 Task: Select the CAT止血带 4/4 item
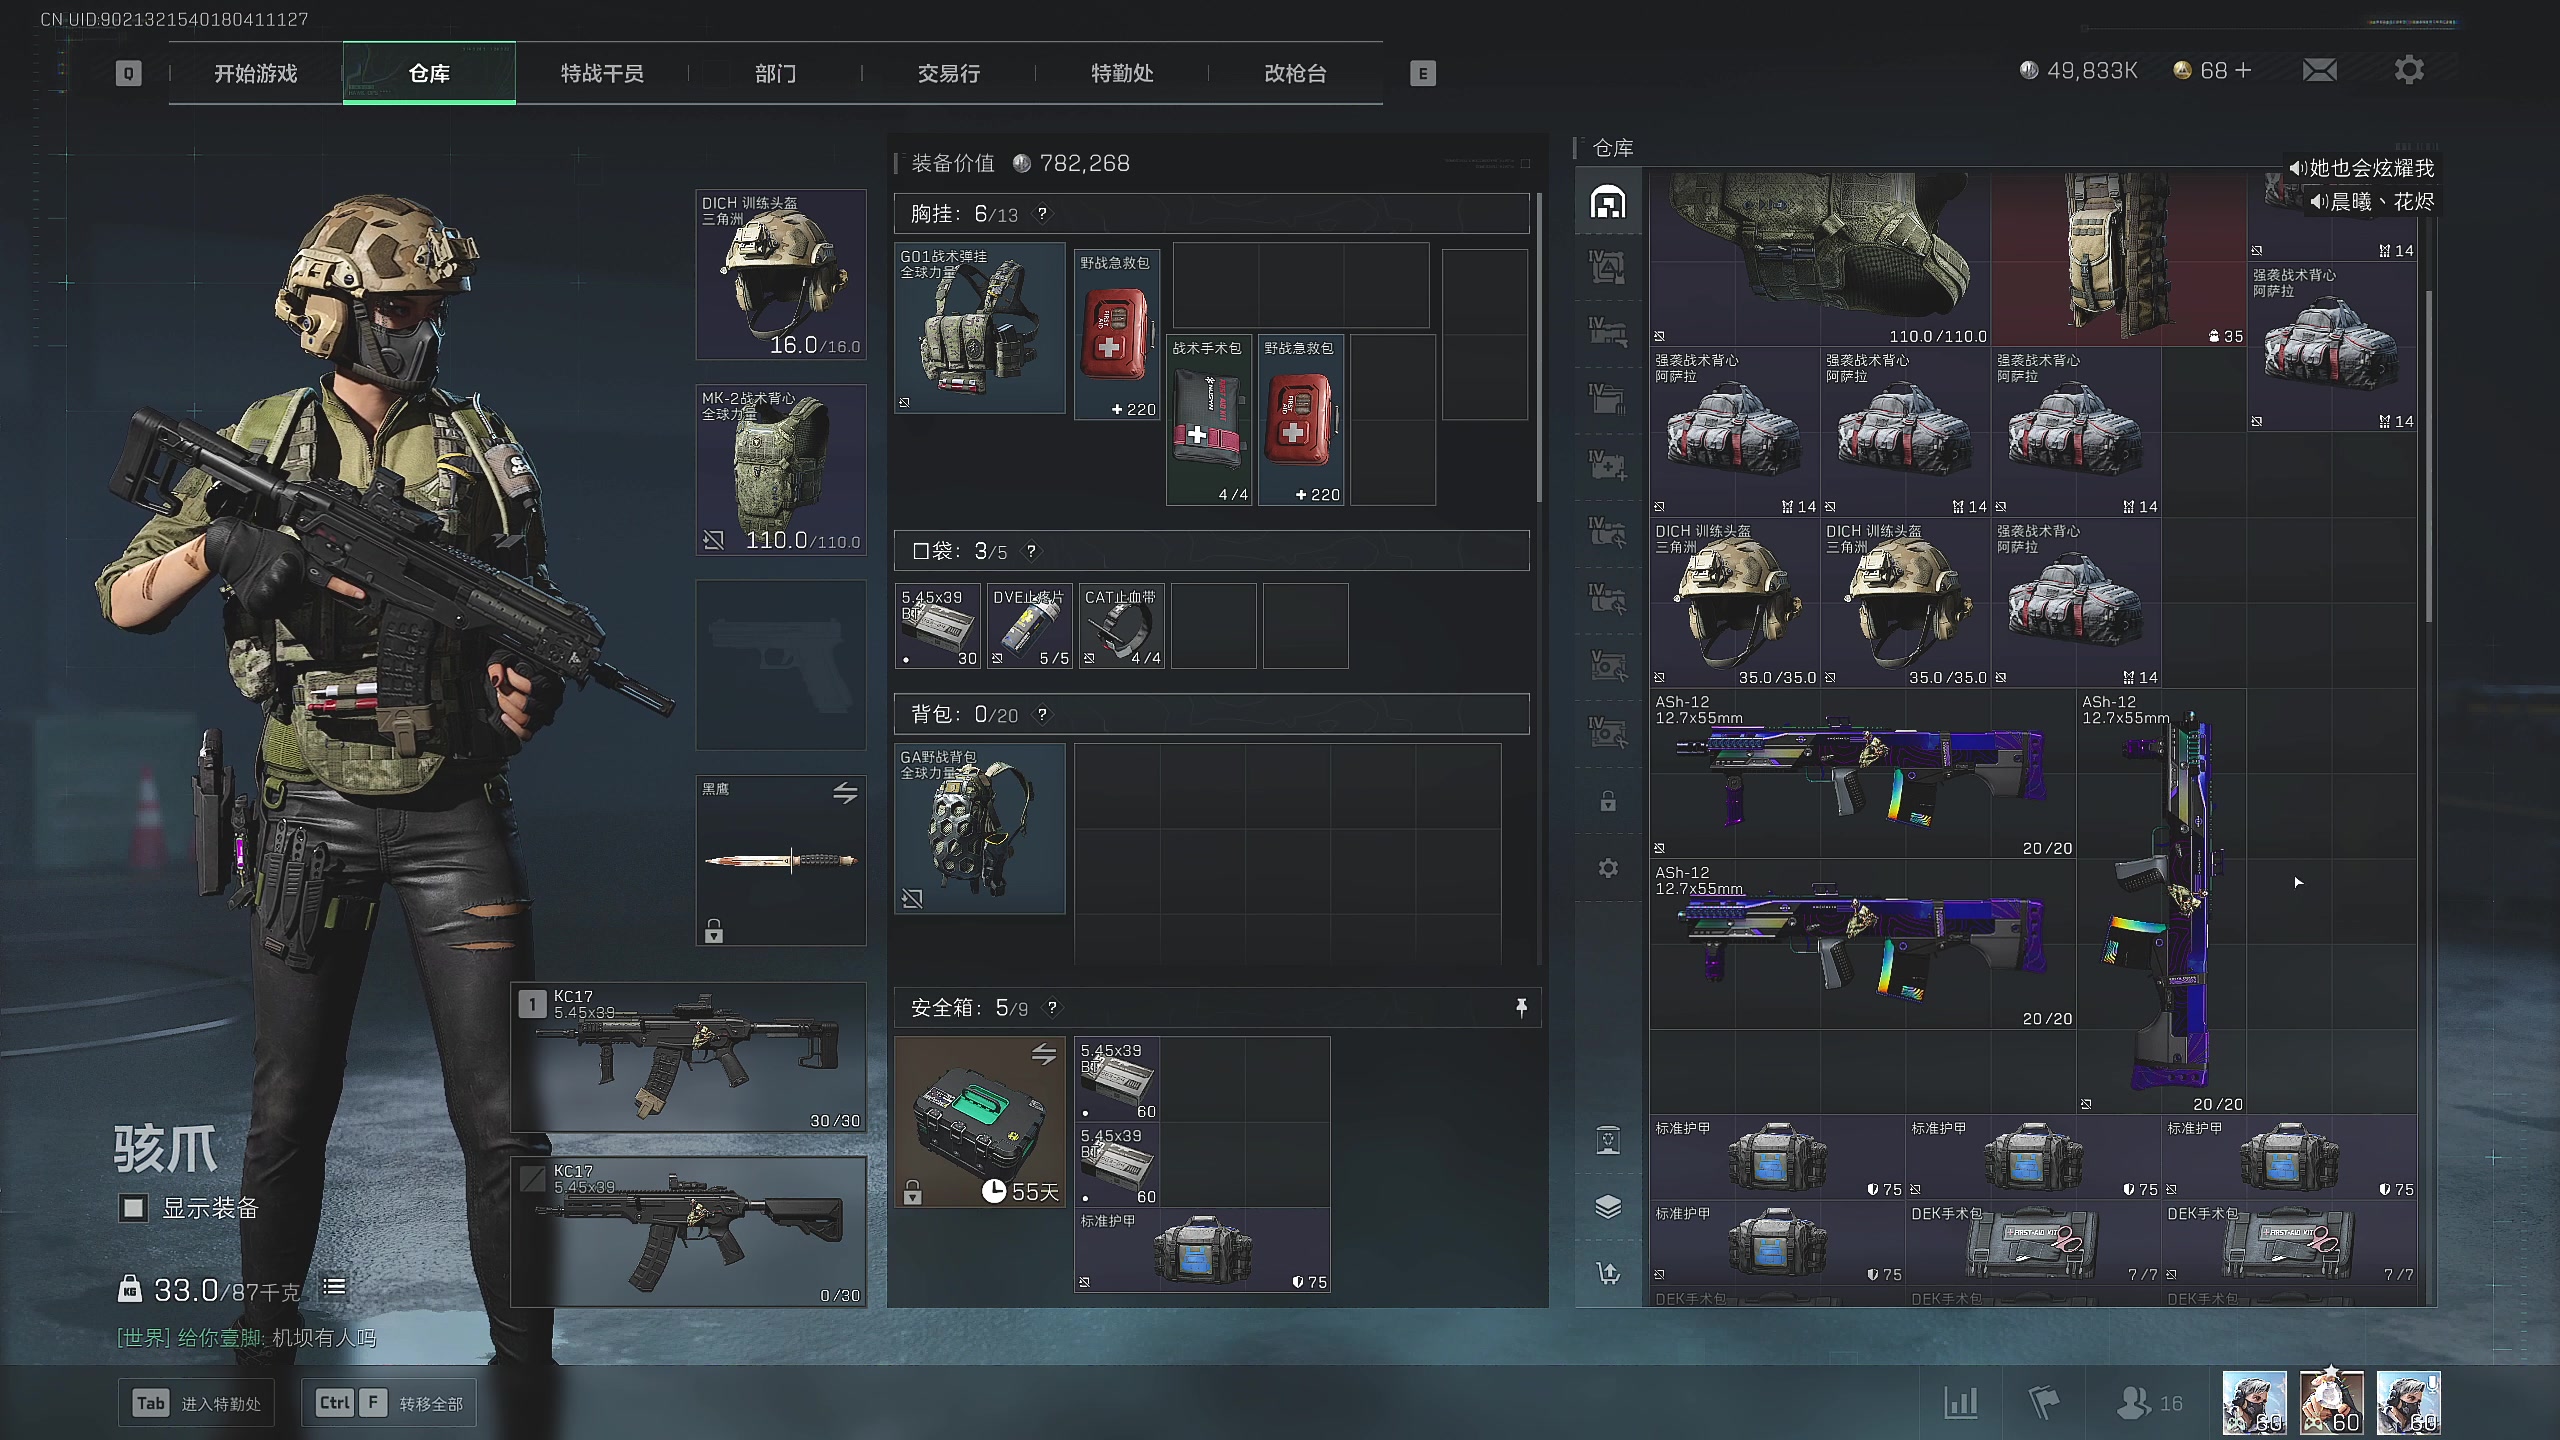tap(1122, 626)
